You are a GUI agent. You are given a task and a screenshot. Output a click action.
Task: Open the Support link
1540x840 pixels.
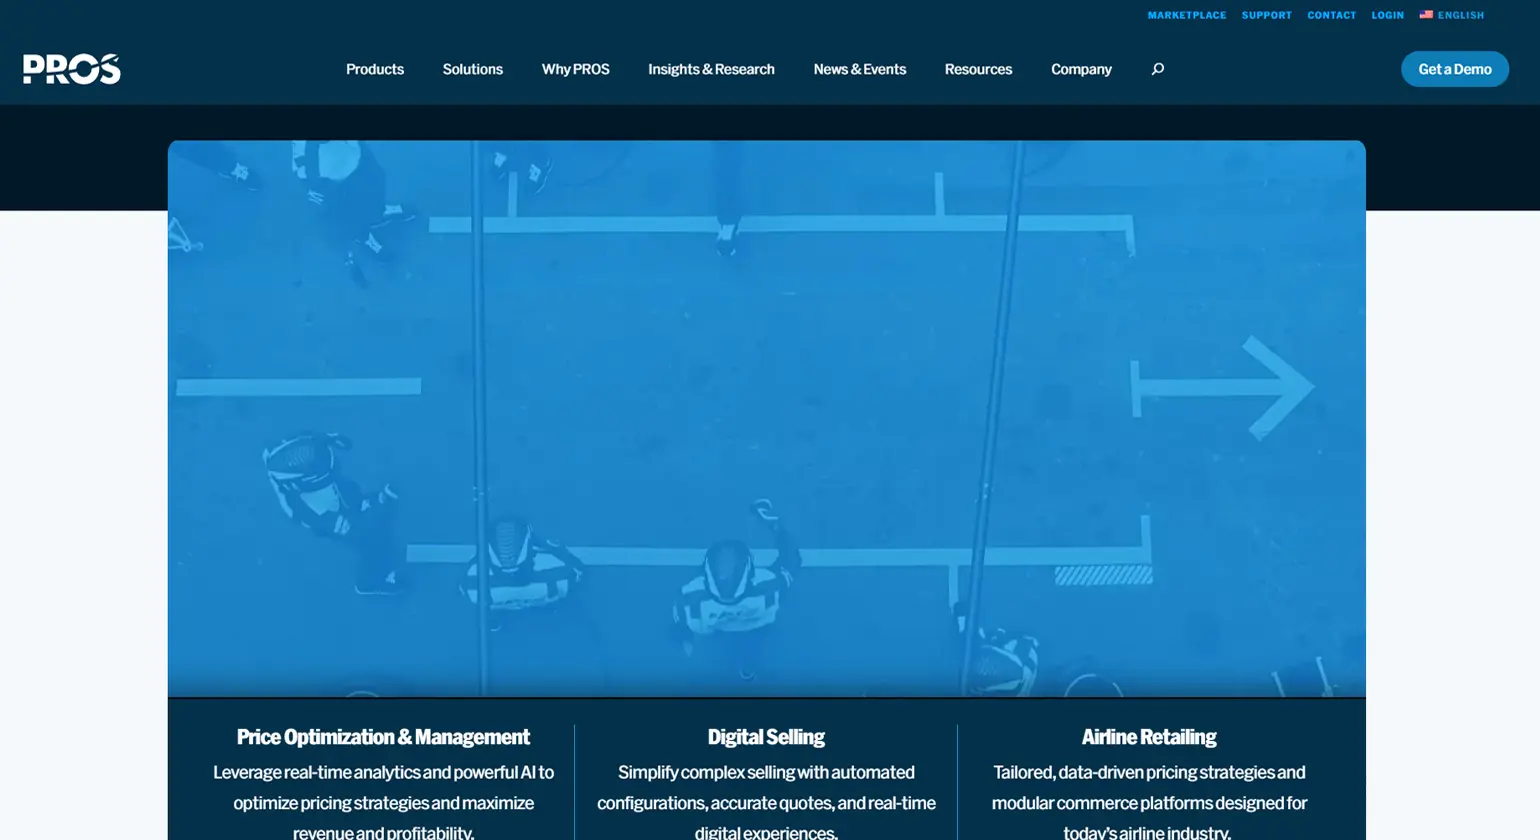(1266, 15)
